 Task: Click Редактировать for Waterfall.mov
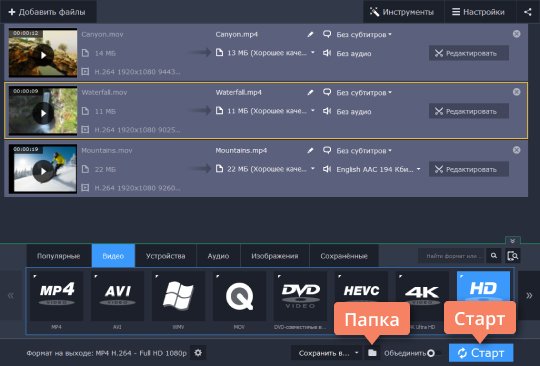[469, 111]
